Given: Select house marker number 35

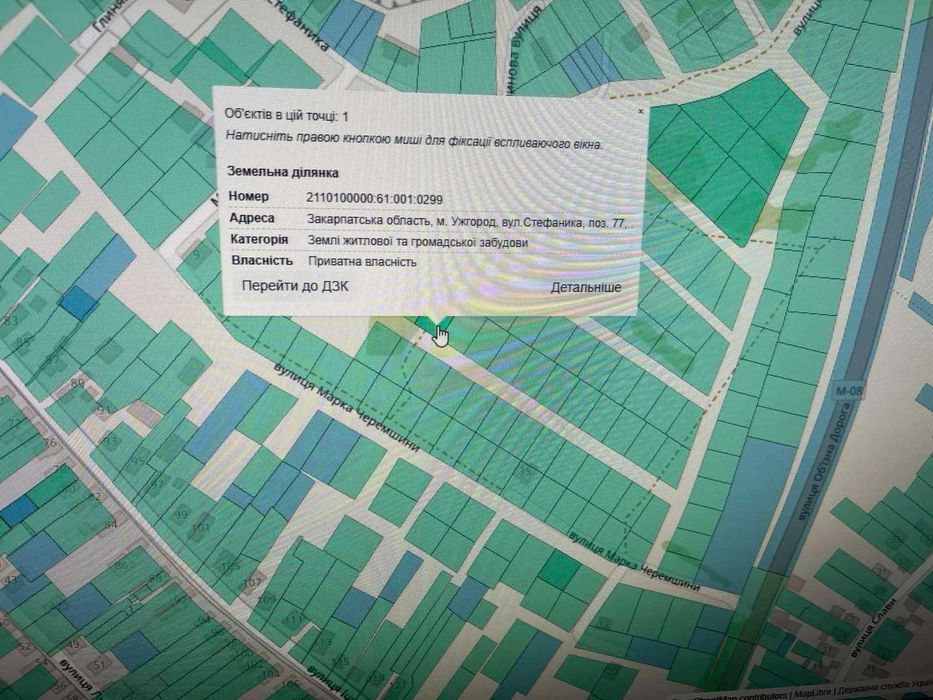Looking at the screenshot, I should pyautogui.click(x=524, y=471).
